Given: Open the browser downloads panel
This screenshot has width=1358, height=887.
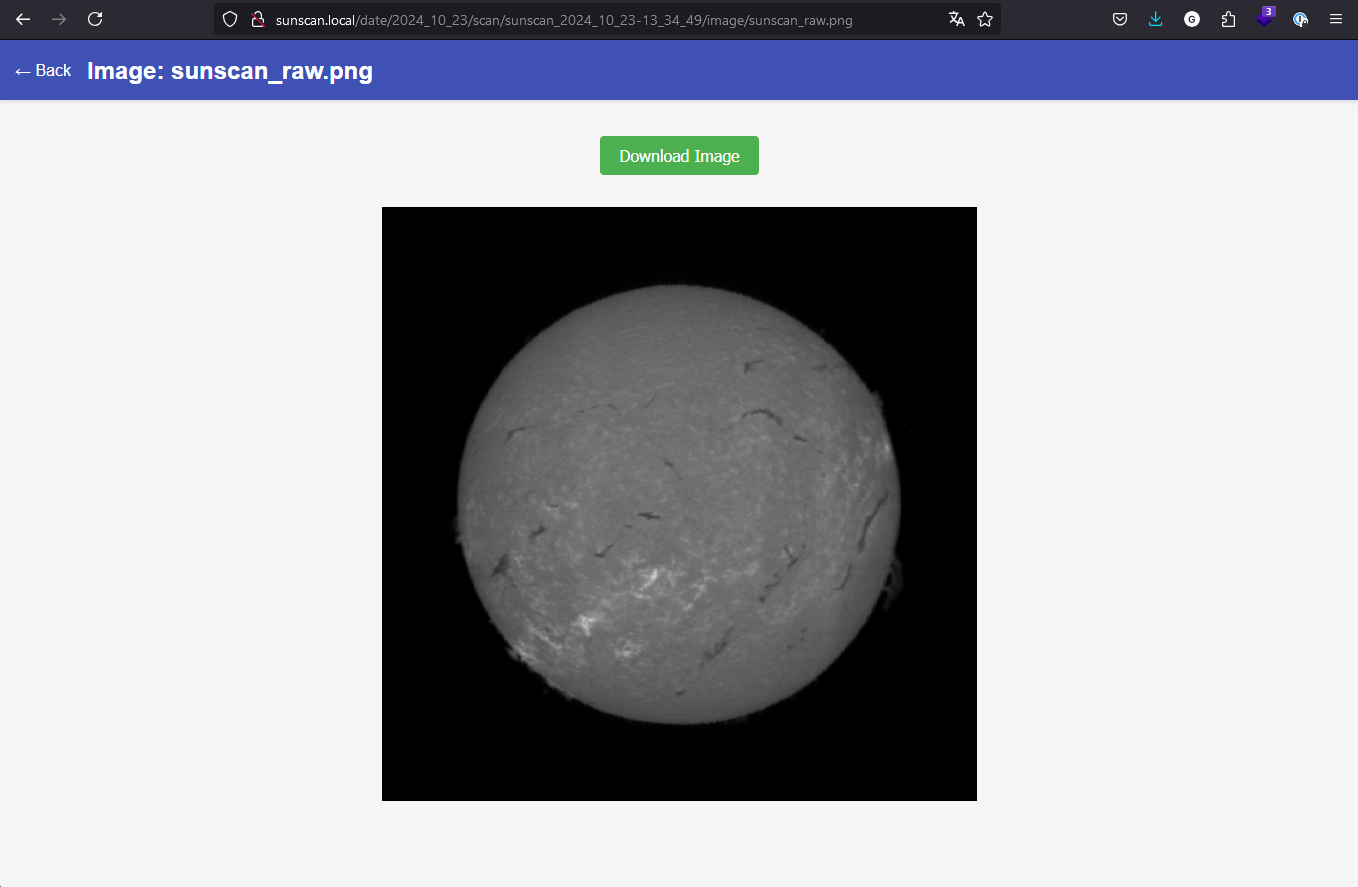Looking at the screenshot, I should coord(1156,19).
